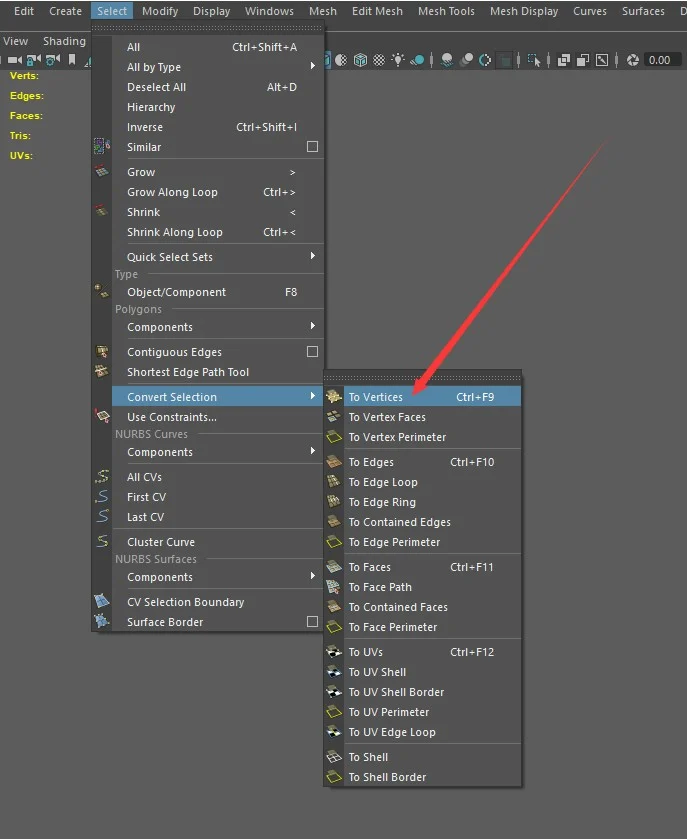Image resolution: width=687 pixels, height=839 pixels.
Task: Click the exposure value field 0.00
Action: (x=662, y=60)
